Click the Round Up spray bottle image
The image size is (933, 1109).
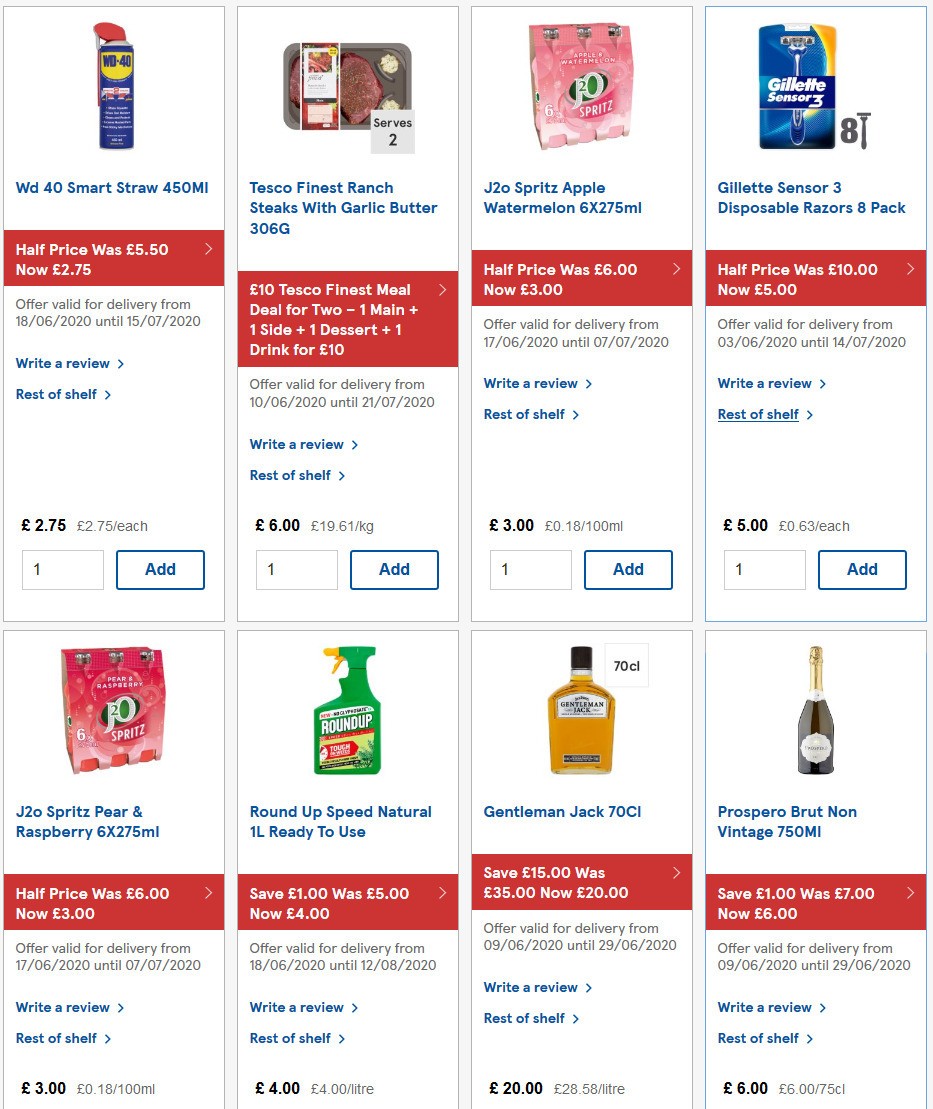tap(347, 710)
